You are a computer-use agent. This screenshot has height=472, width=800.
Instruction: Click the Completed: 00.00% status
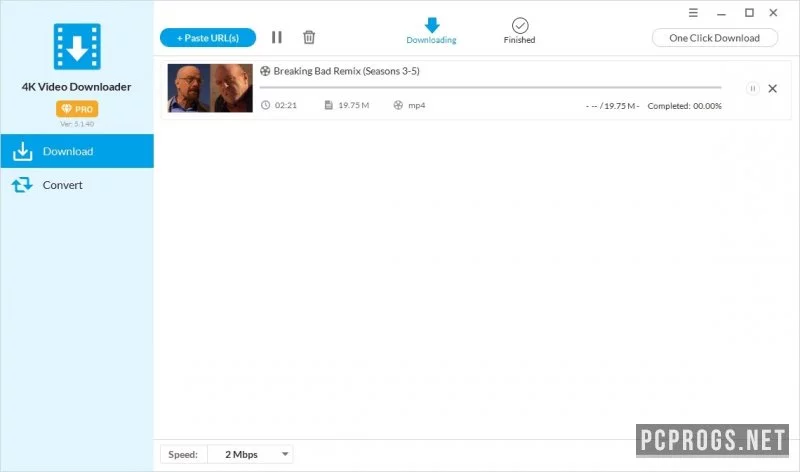[x=685, y=106]
